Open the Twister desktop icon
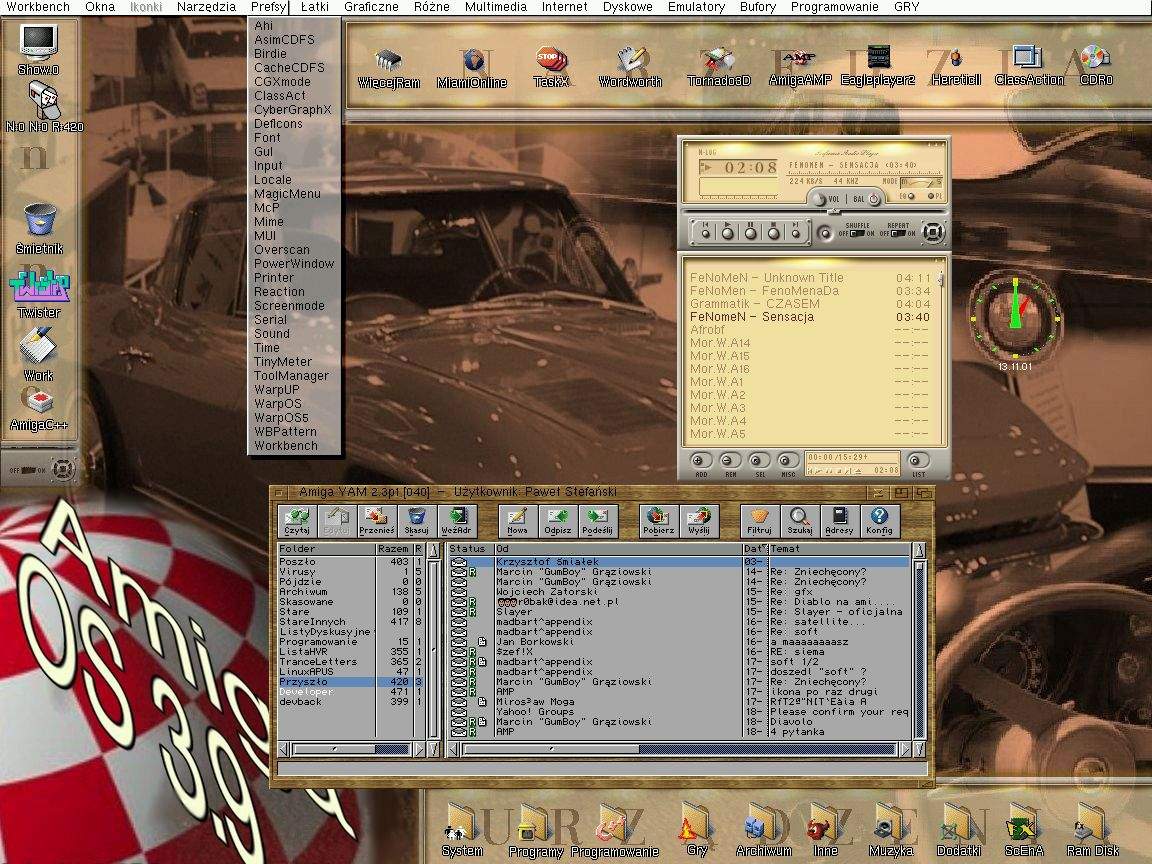Screen dimensions: 1152x864 [39, 295]
